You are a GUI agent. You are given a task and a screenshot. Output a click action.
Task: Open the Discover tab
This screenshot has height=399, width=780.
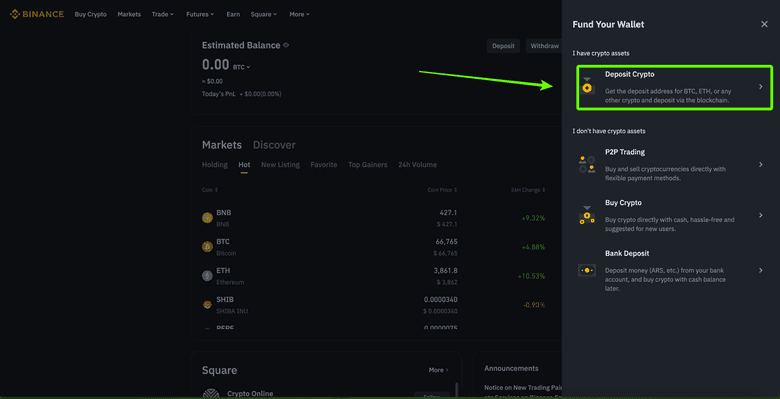click(274, 145)
